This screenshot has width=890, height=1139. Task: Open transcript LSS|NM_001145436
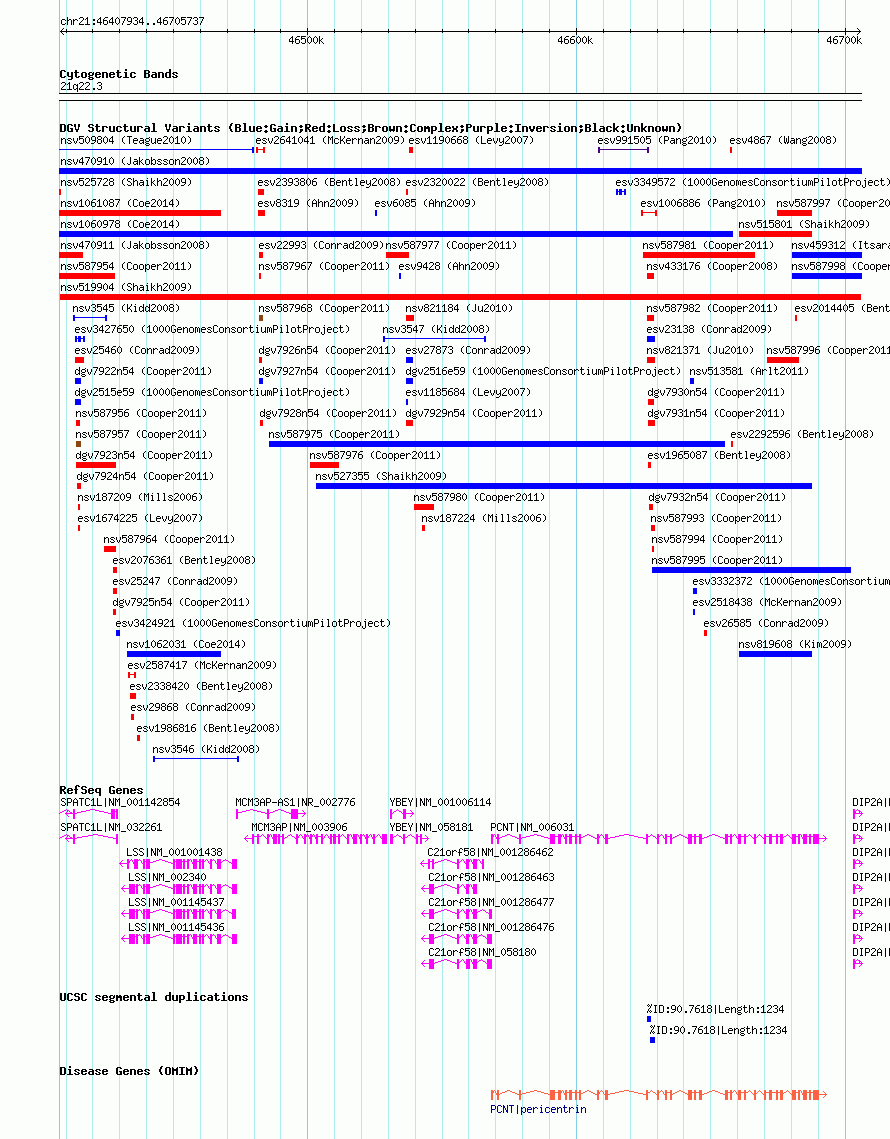click(177, 928)
